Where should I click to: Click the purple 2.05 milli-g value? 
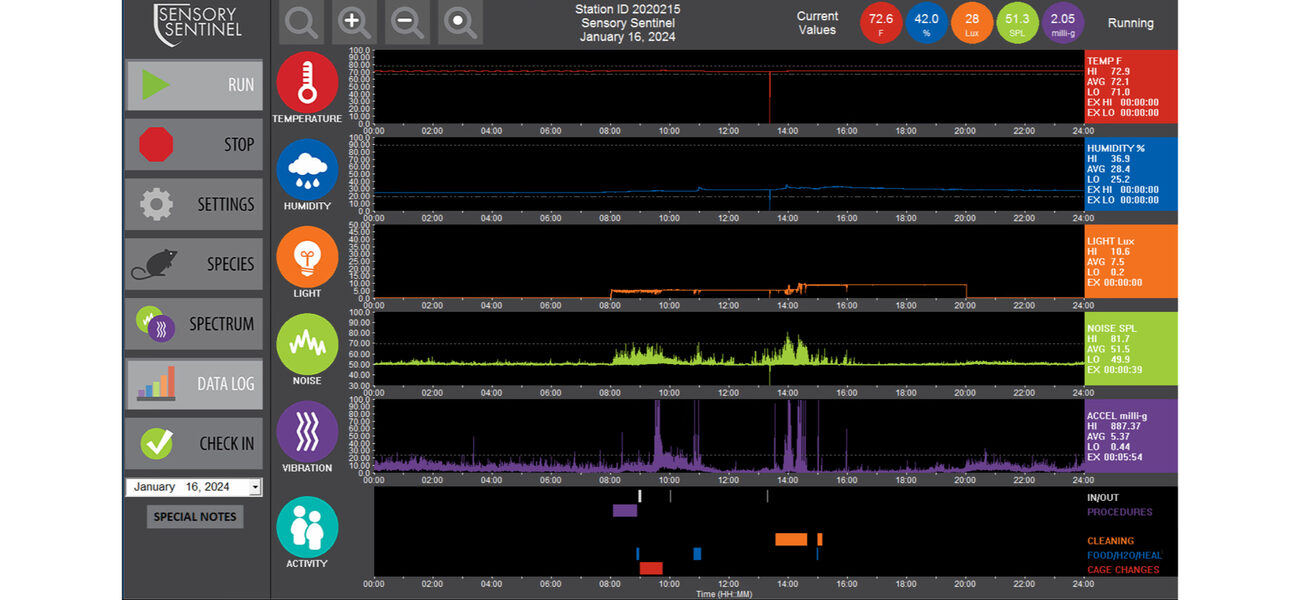pos(1063,22)
